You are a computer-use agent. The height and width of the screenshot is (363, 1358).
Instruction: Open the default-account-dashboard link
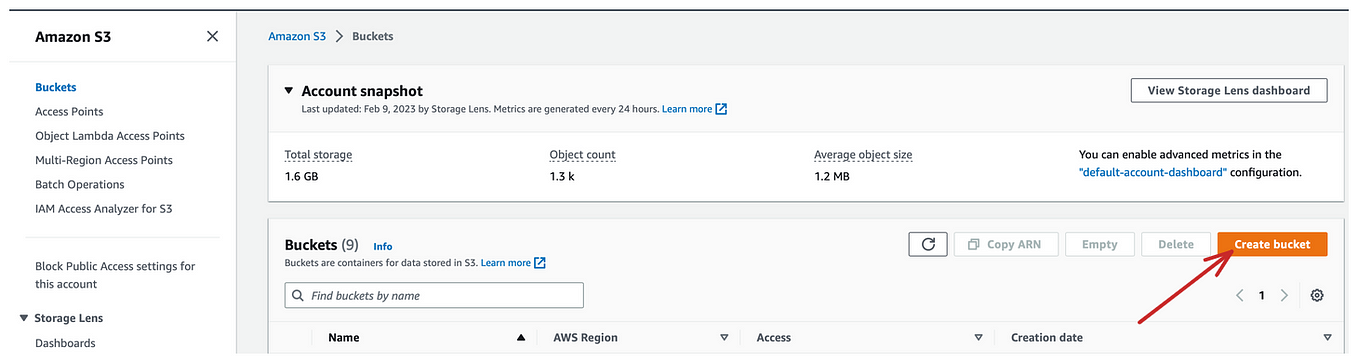point(1153,172)
